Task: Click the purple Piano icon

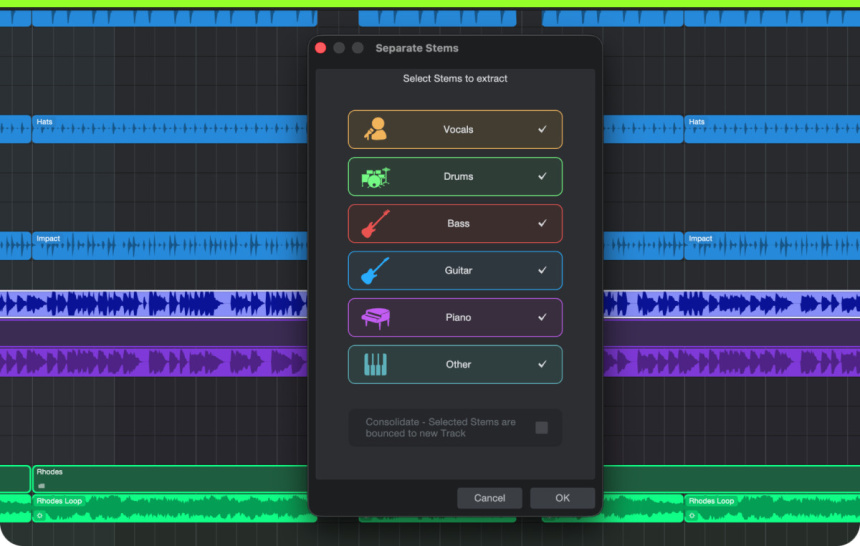Action: click(376, 318)
